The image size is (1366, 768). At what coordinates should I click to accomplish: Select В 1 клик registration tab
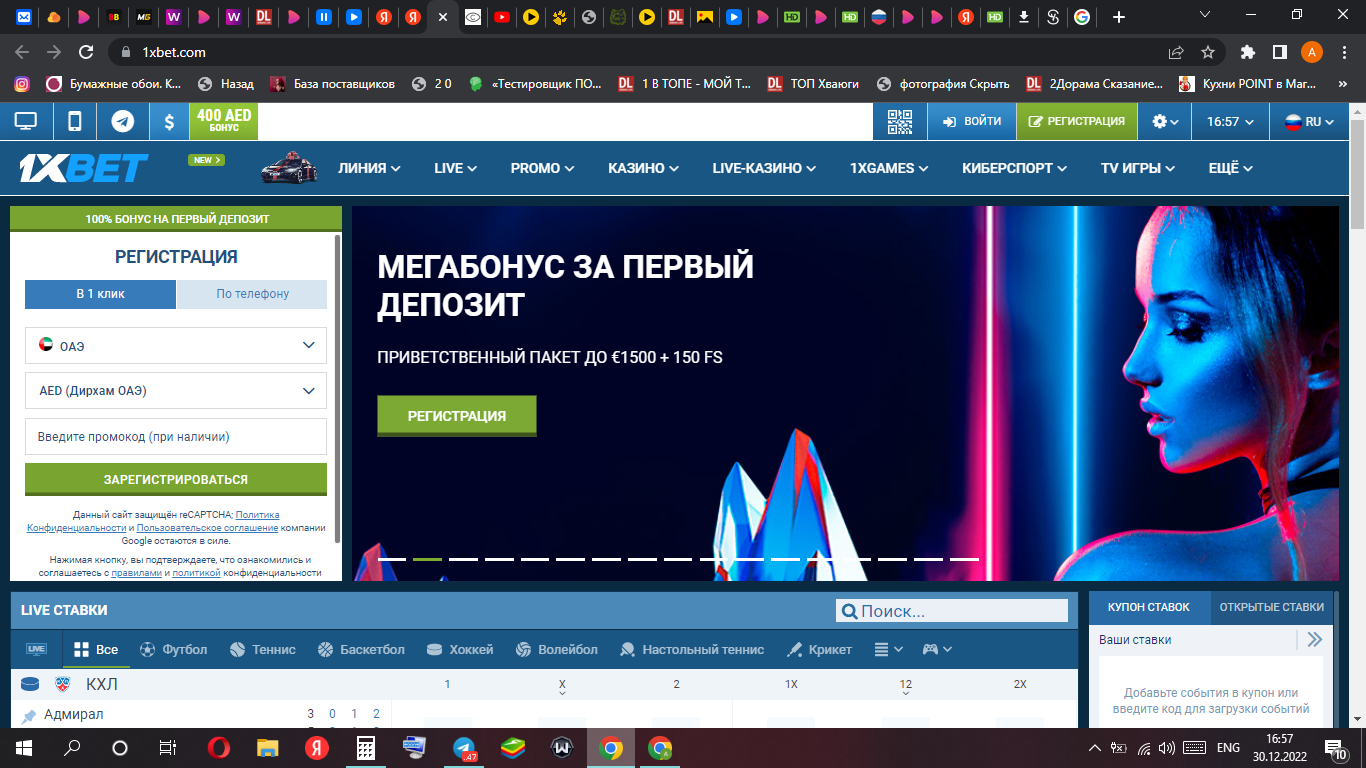(100, 294)
